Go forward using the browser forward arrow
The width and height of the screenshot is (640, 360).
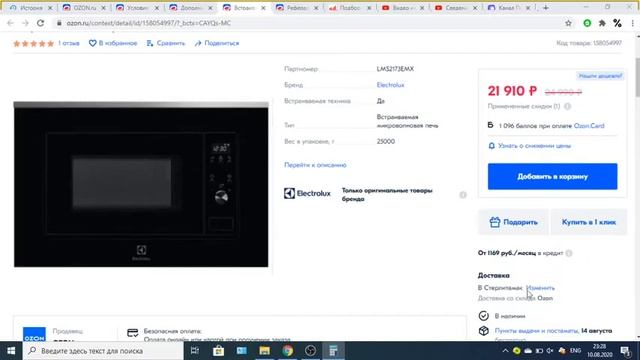tap(25, 23)
